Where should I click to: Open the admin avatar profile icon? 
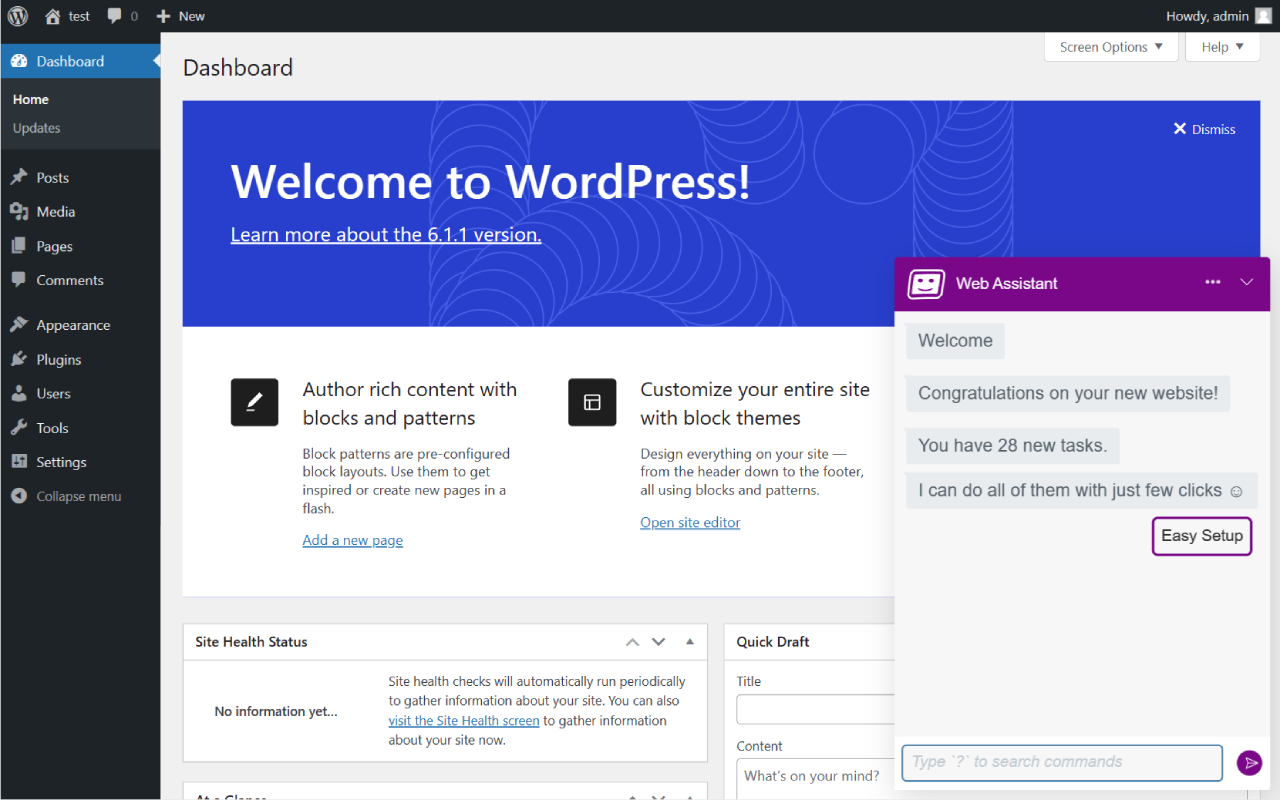coord(1263,16)
